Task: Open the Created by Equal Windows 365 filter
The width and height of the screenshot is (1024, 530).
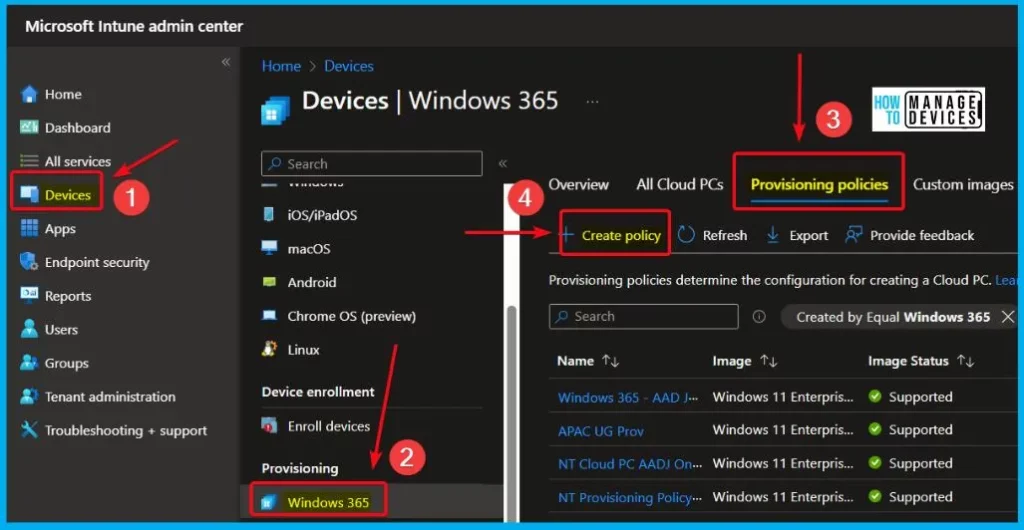Action: (893, 317)
